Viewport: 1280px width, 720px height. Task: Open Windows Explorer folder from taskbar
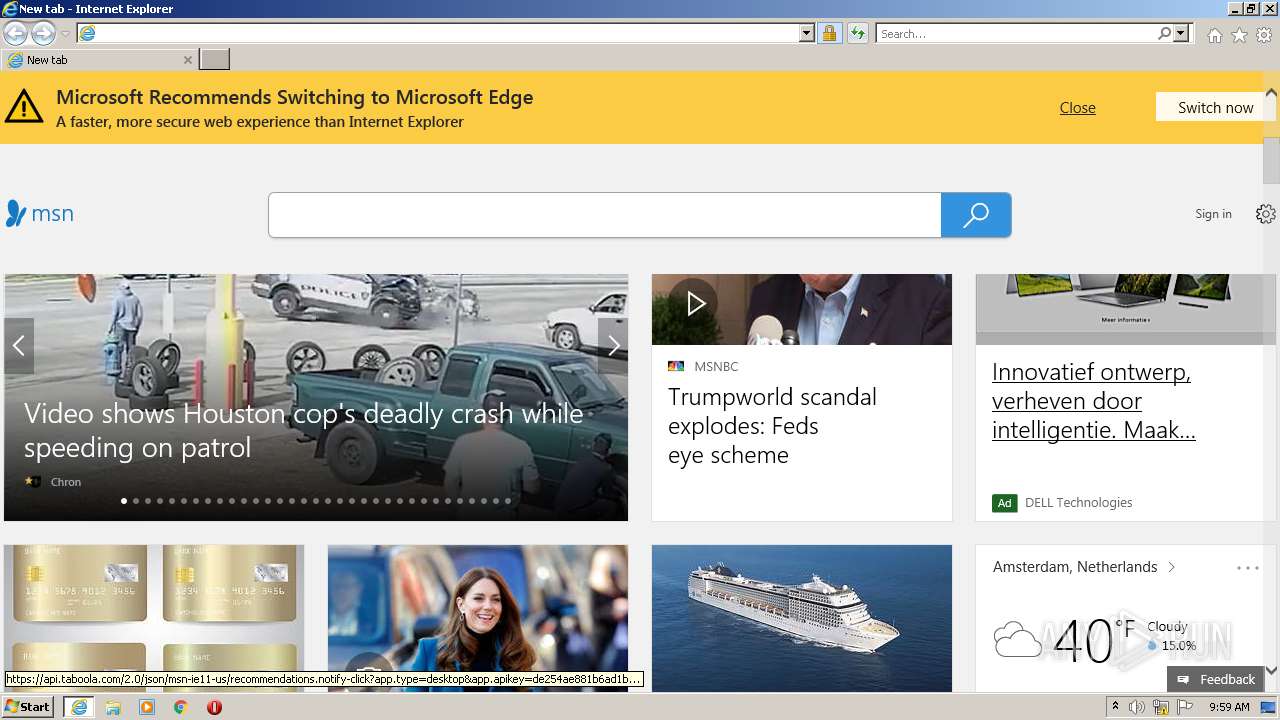pos(113,707)
